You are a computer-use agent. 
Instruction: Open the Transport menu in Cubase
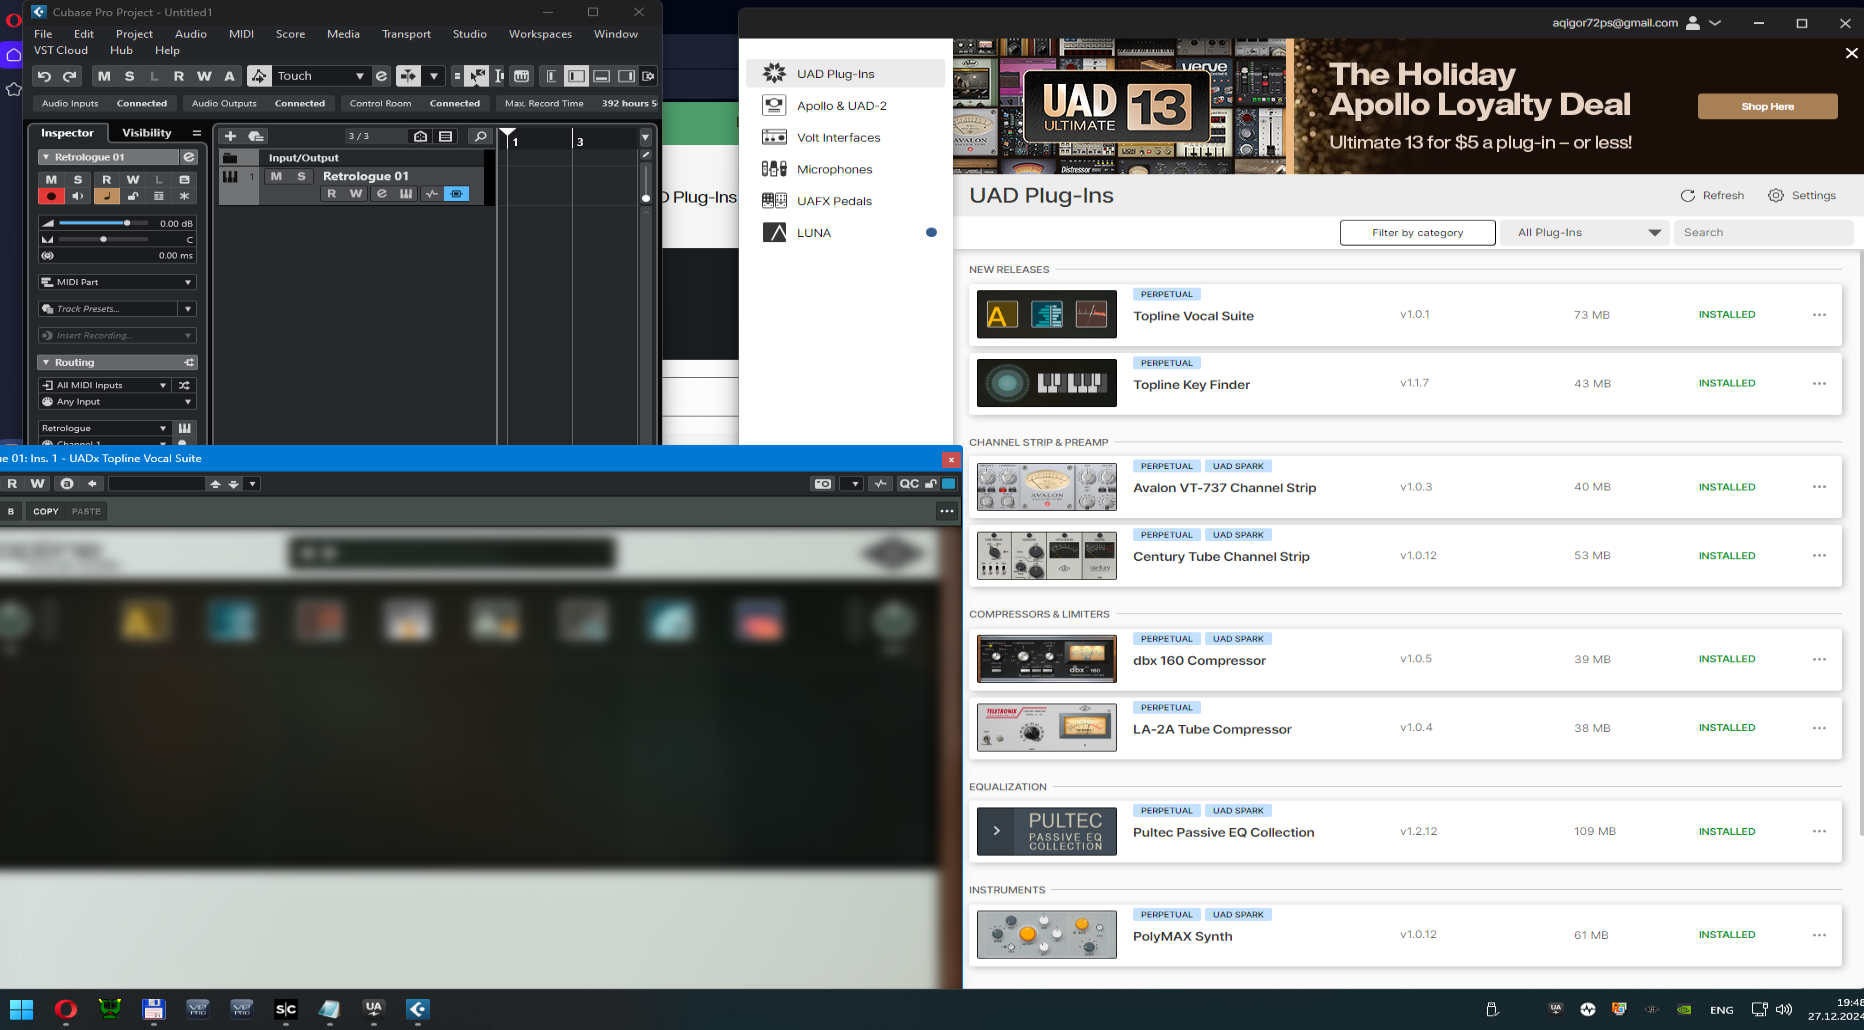(406, 34)
